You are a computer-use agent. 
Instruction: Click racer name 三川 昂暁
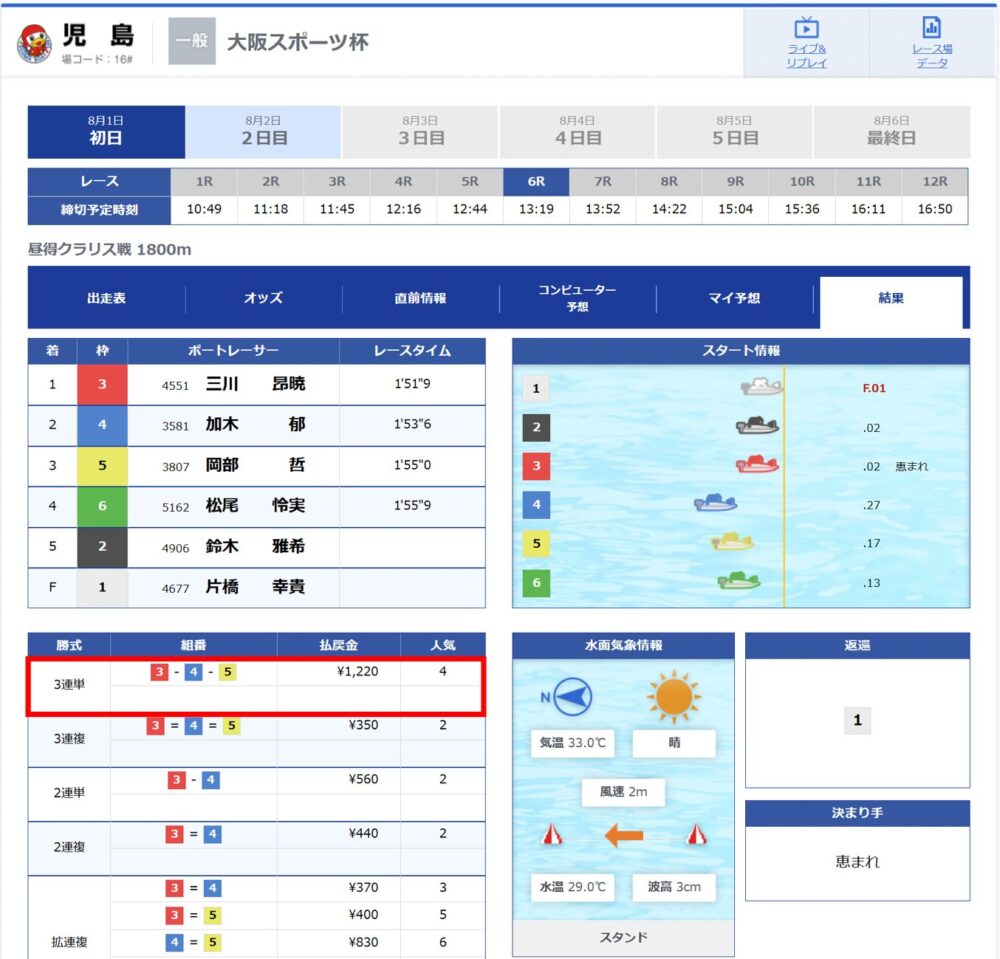pyautogui.click(x=255, y=384)
